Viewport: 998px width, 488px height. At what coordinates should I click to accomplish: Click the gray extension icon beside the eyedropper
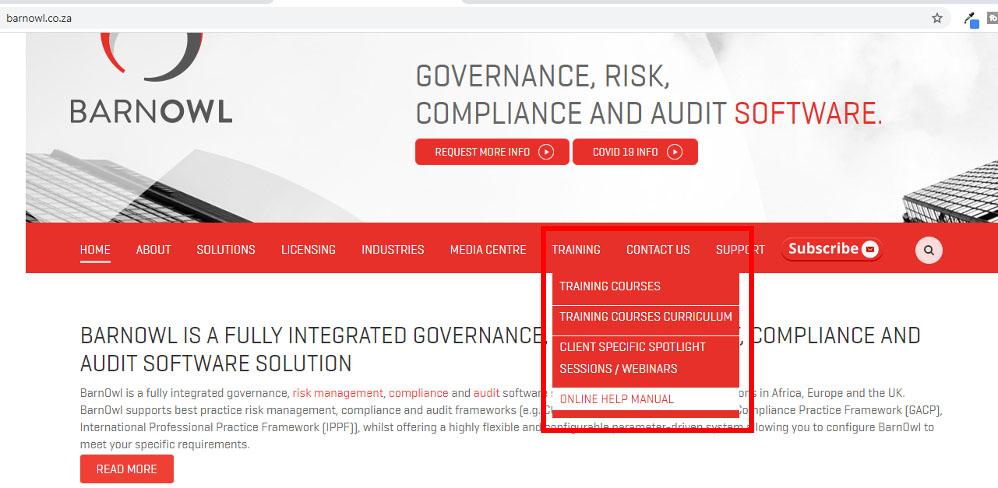[x=992, y=18]
